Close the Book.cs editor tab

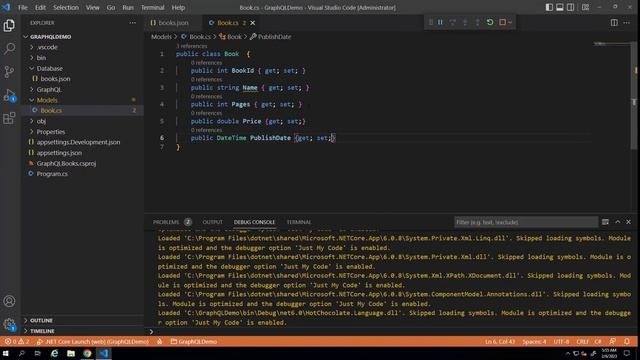pos(253,23)
